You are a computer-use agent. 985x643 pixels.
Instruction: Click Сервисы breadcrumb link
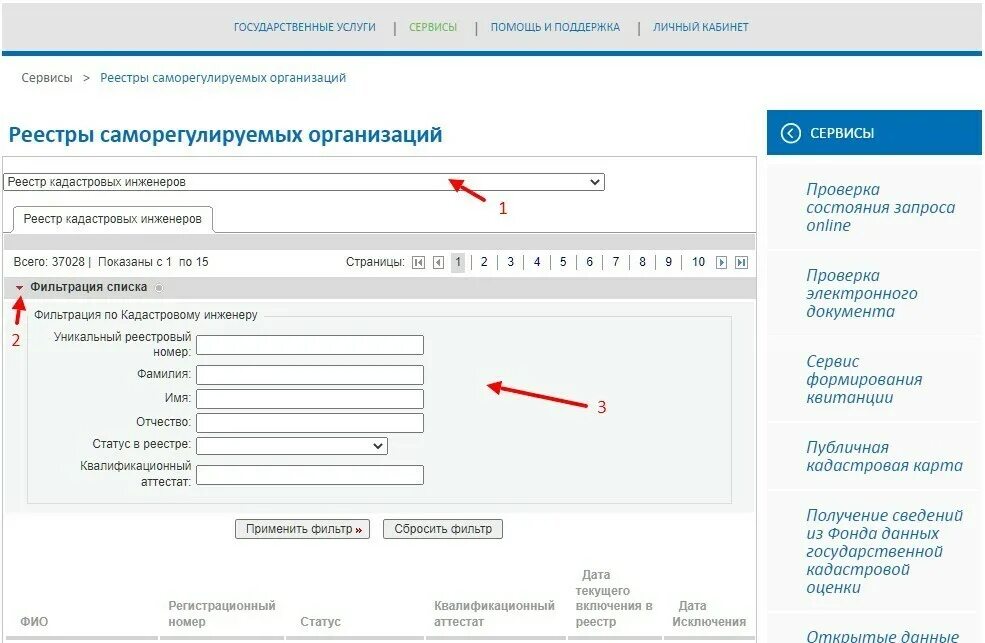pyautogui.click(x=47, y=78)
